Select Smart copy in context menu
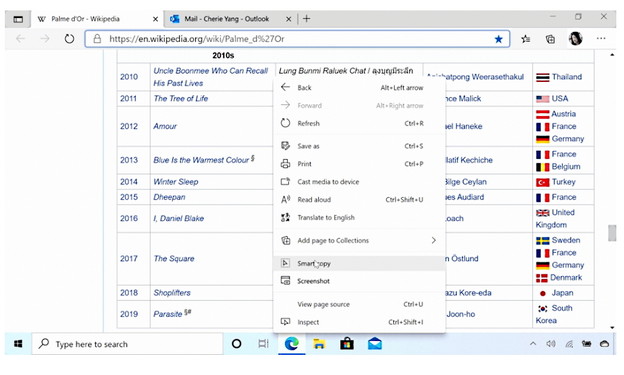This screenshot has height=375, width=624. coord(359,263)
